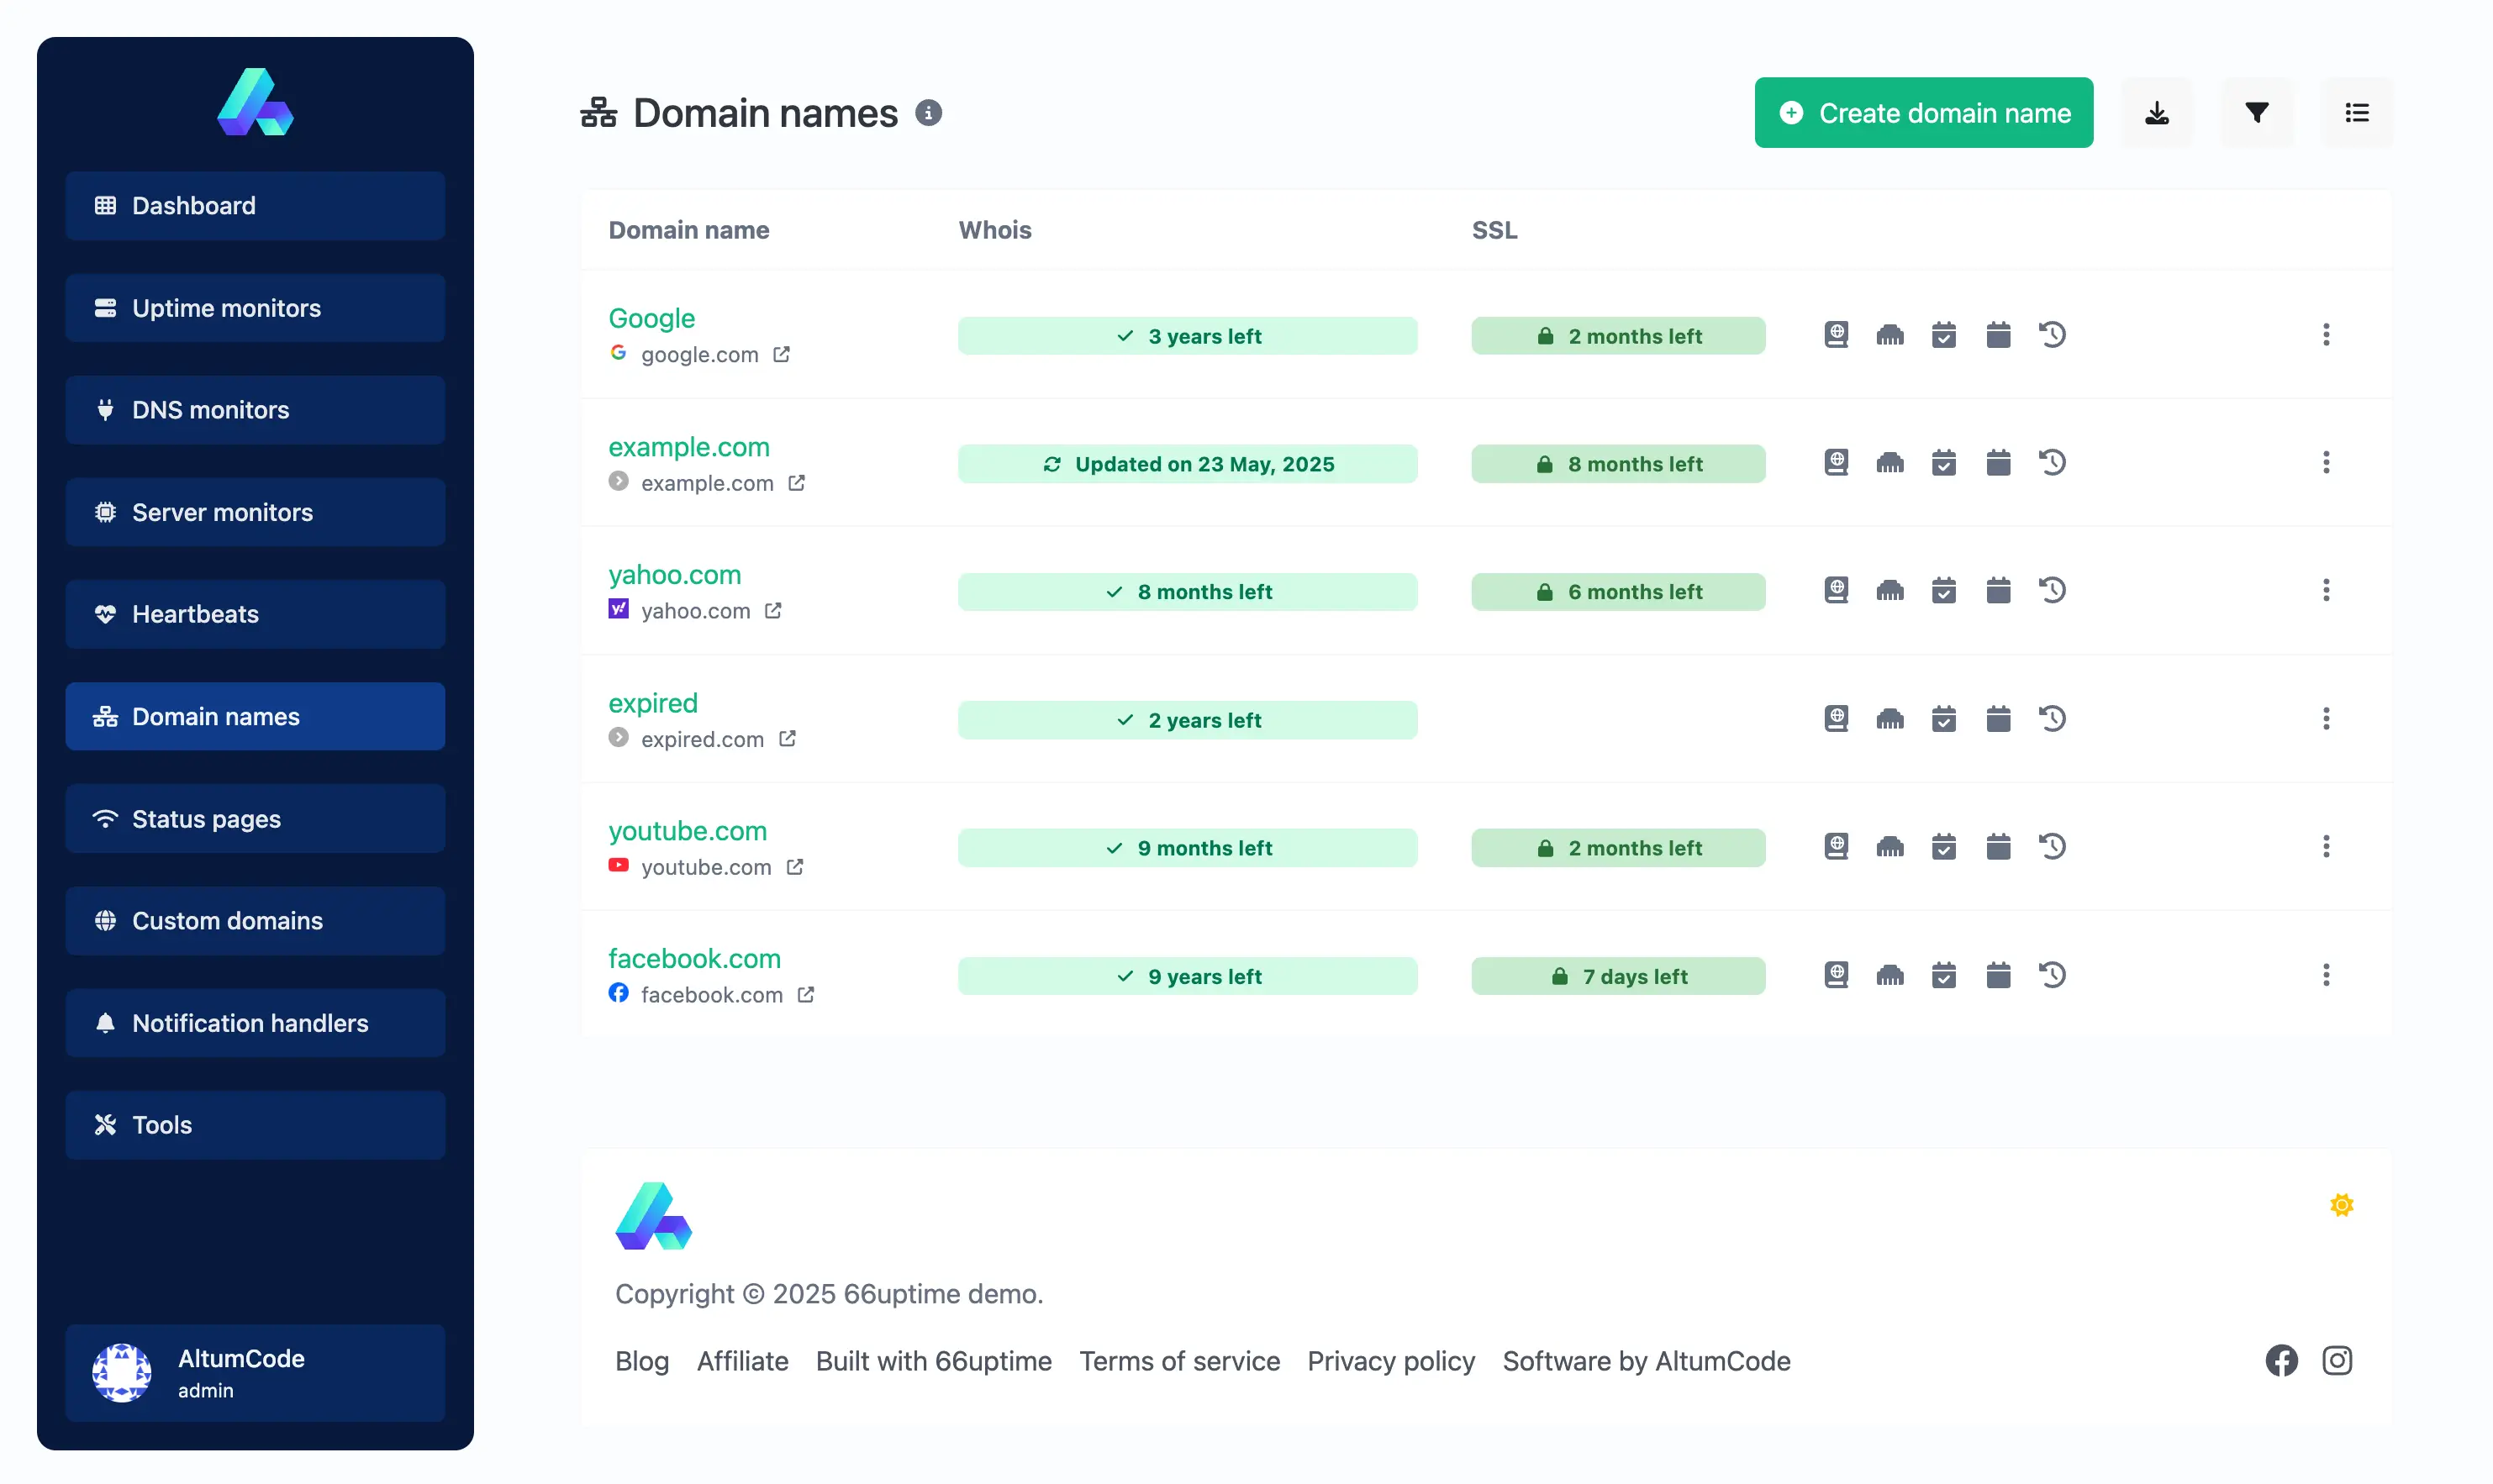Viewport: 2493px width, 1484px height.
Task: Open Uptime monitors in the sidebar
Action: (255, 308)
